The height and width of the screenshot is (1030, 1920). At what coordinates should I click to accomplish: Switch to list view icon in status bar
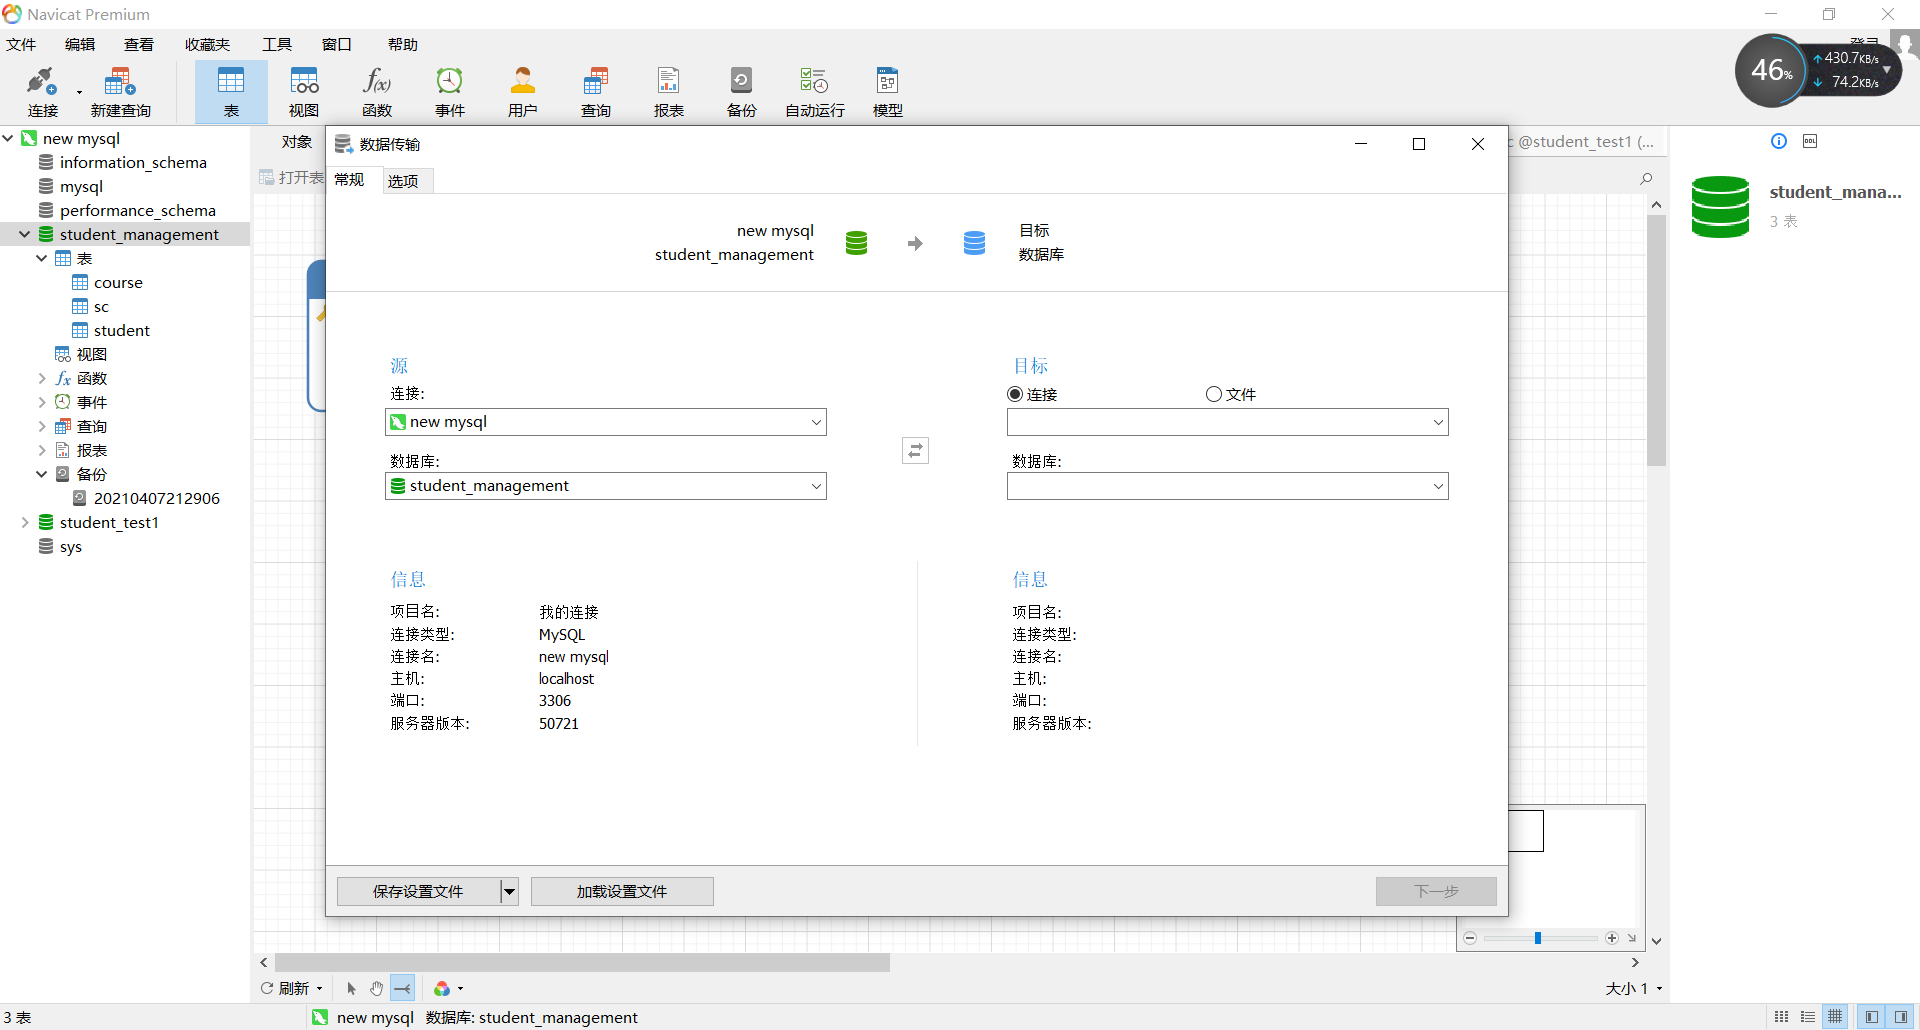(1808, 1017)
